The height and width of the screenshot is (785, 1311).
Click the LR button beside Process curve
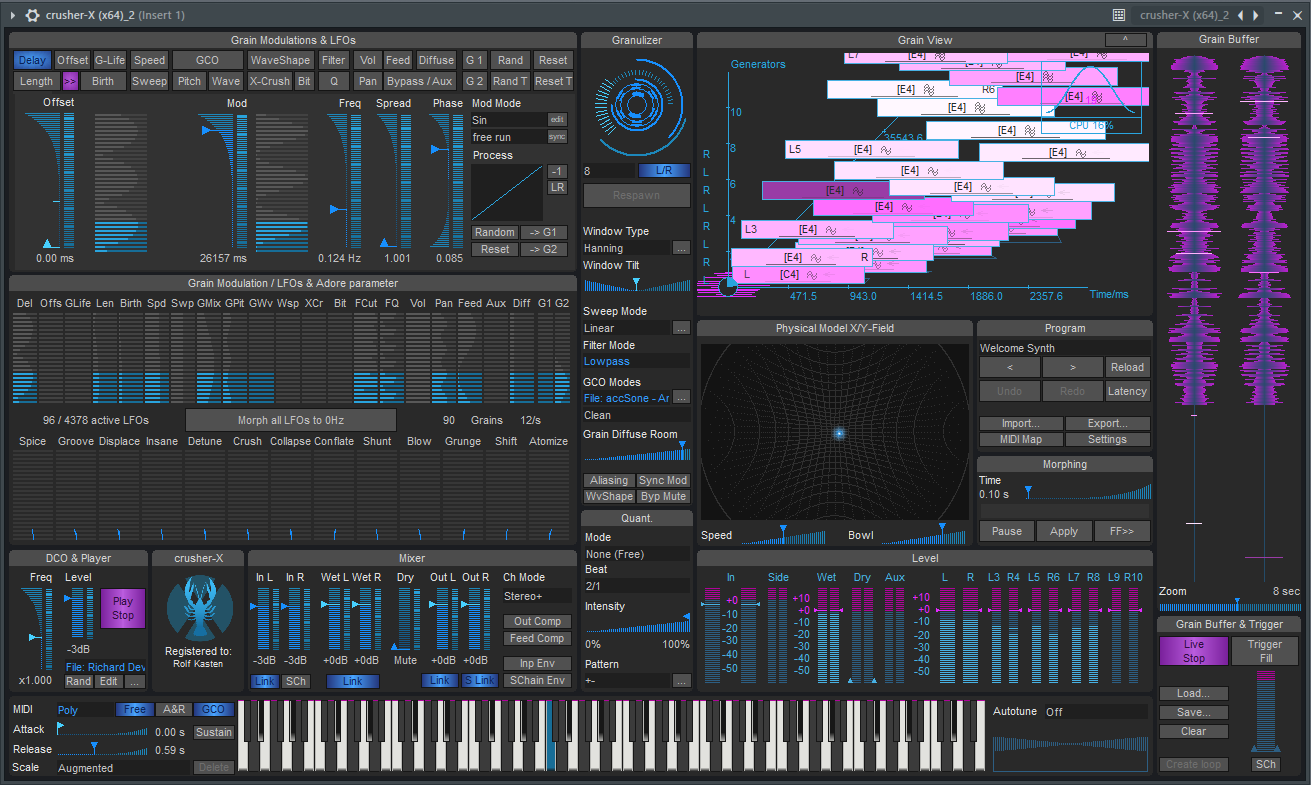coord(558,187)
